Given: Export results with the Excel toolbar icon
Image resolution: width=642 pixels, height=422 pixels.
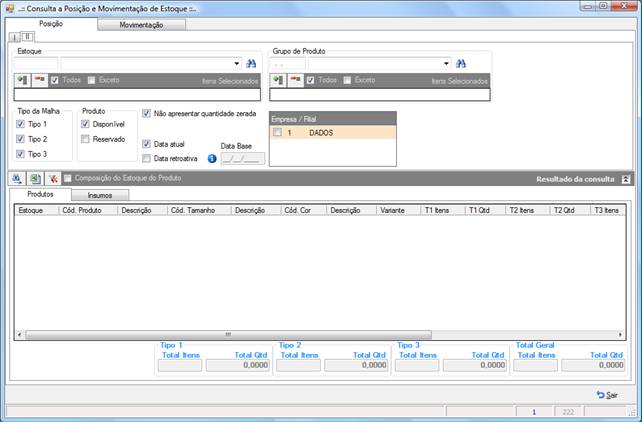Looking at the screenshot, I should coord(35,178).
